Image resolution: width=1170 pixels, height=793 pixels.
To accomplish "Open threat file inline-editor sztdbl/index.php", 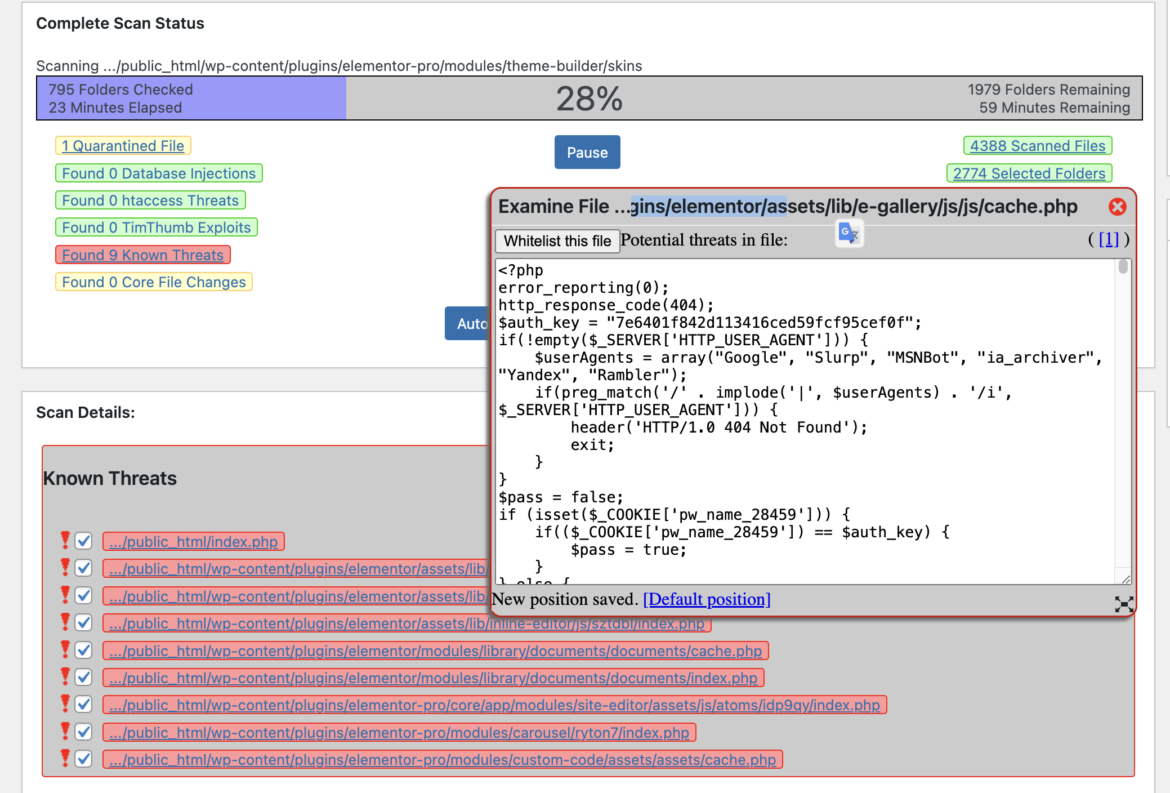I will point(407,624).
